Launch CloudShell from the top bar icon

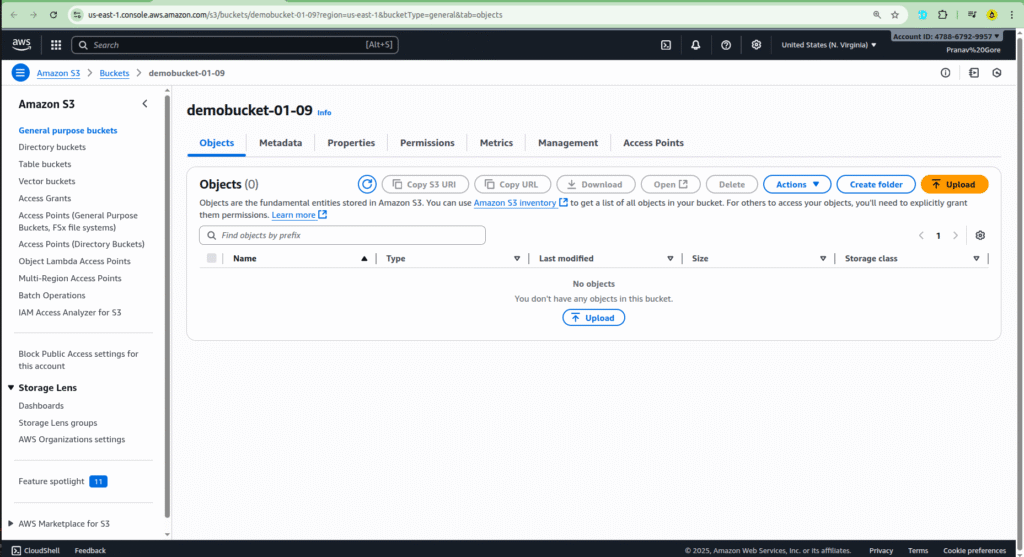coord(665,45)
